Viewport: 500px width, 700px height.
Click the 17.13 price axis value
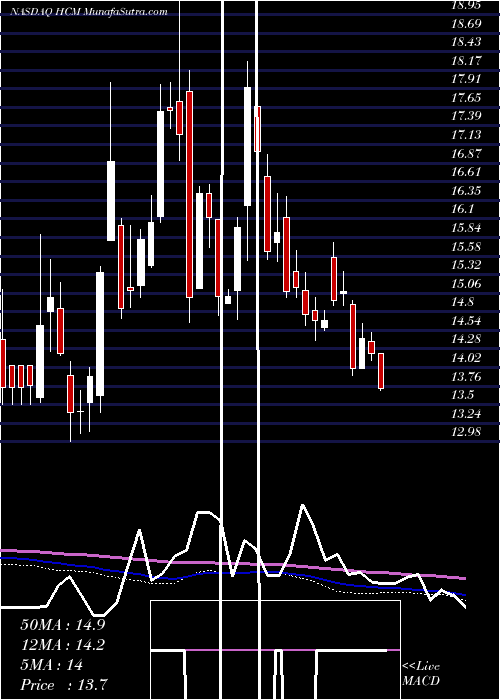466,135
